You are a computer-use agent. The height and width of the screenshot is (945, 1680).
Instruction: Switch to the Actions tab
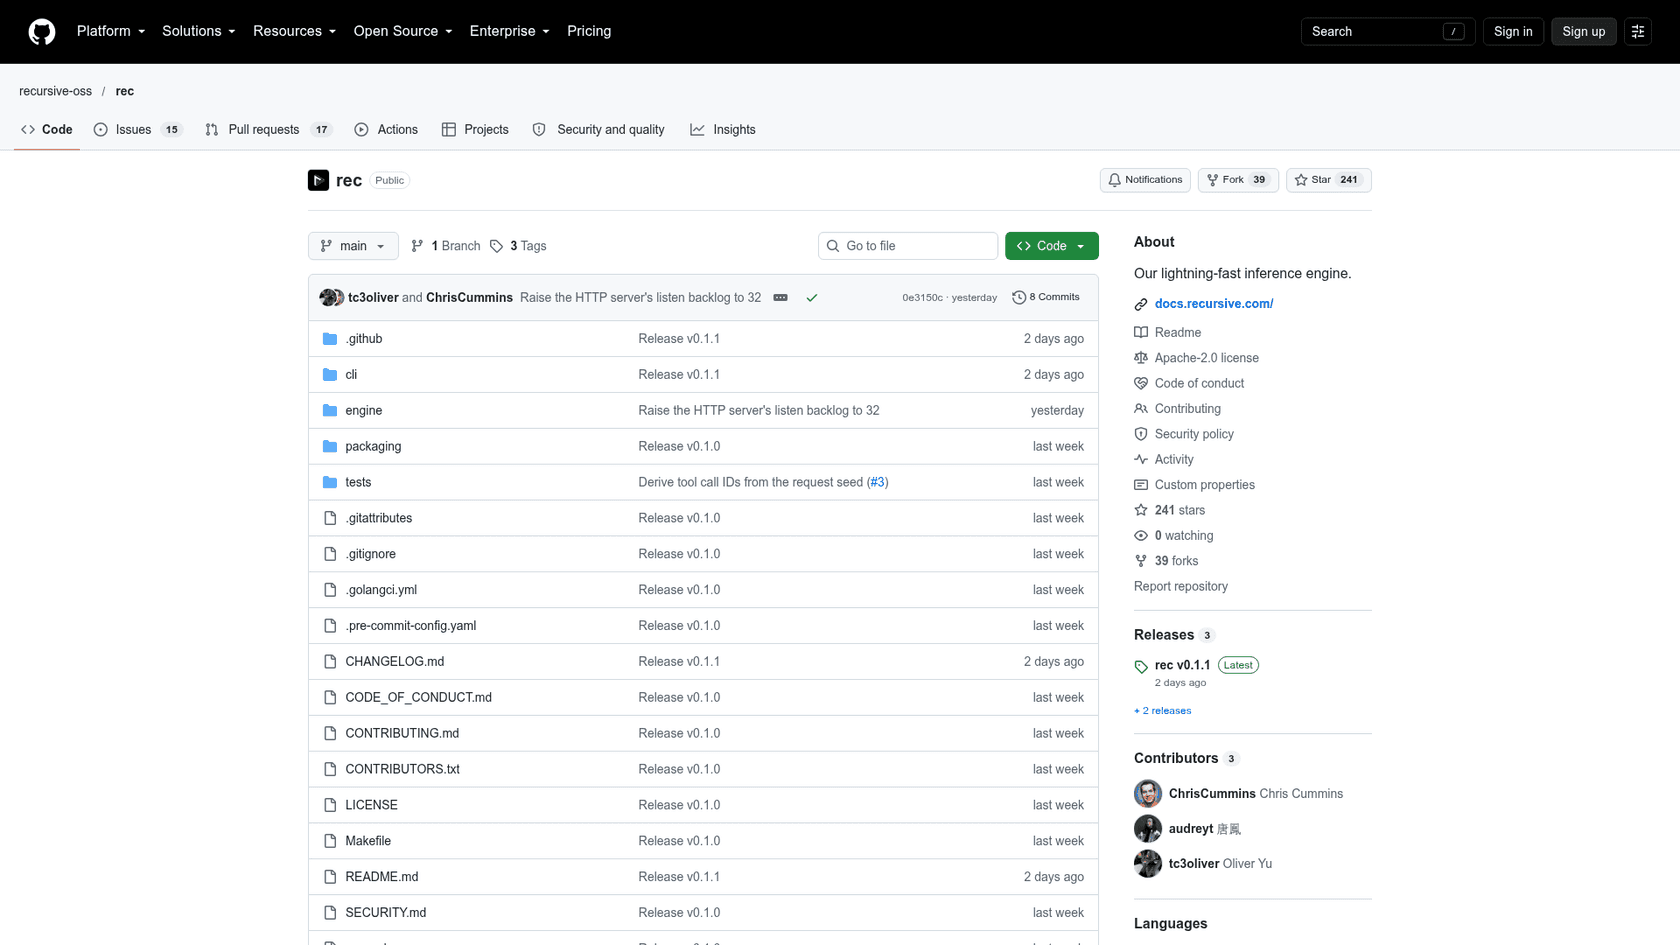pyautogui.click(x=386, y=130)
